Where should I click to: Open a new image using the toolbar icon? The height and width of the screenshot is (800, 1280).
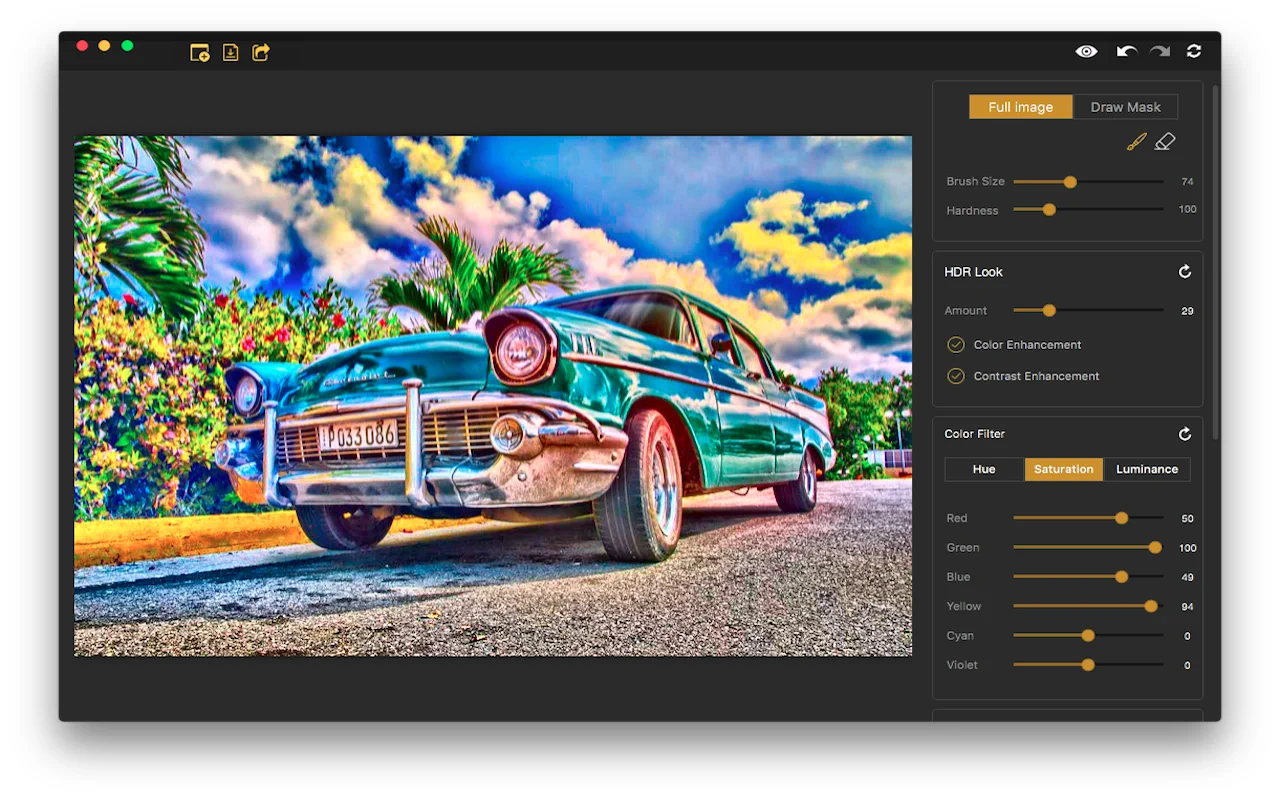199,52
